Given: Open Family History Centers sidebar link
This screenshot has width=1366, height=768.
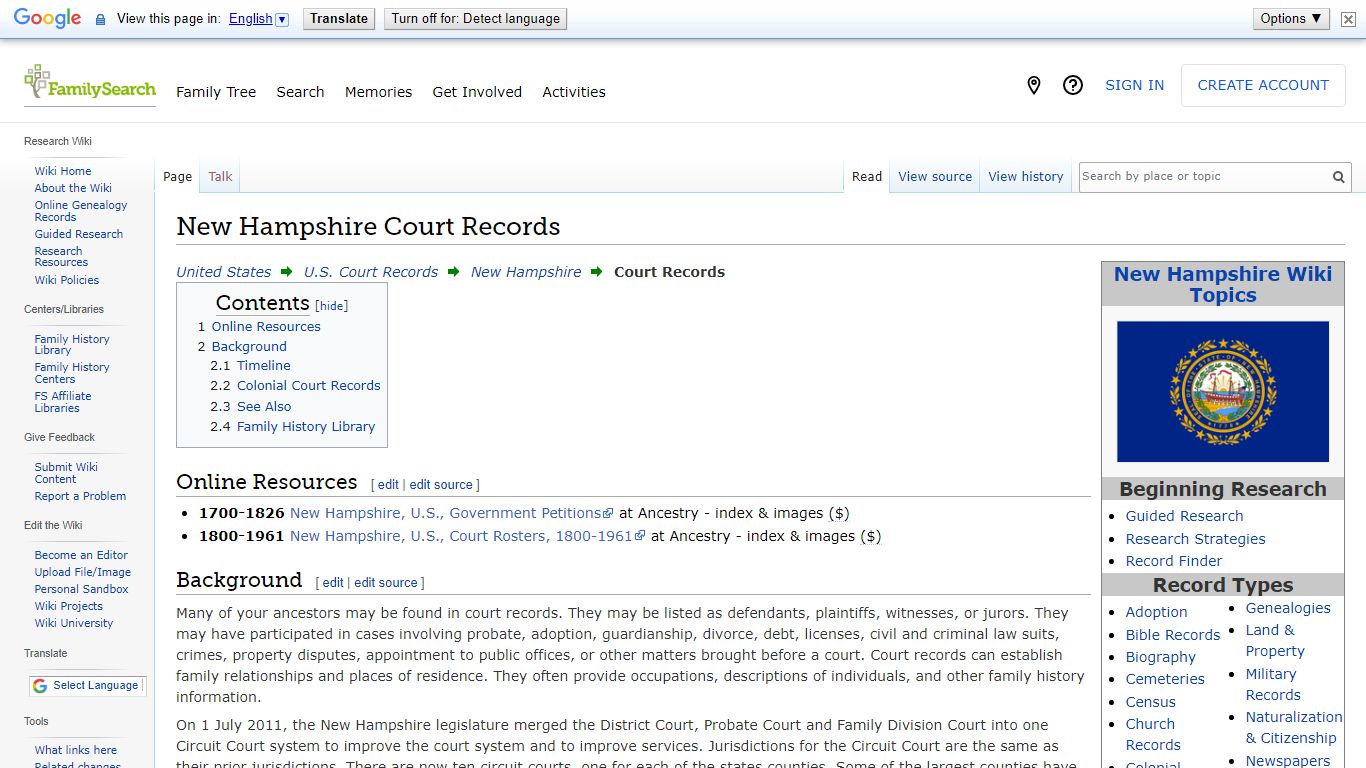Looking at the screenshot, I should click(72, 373).
